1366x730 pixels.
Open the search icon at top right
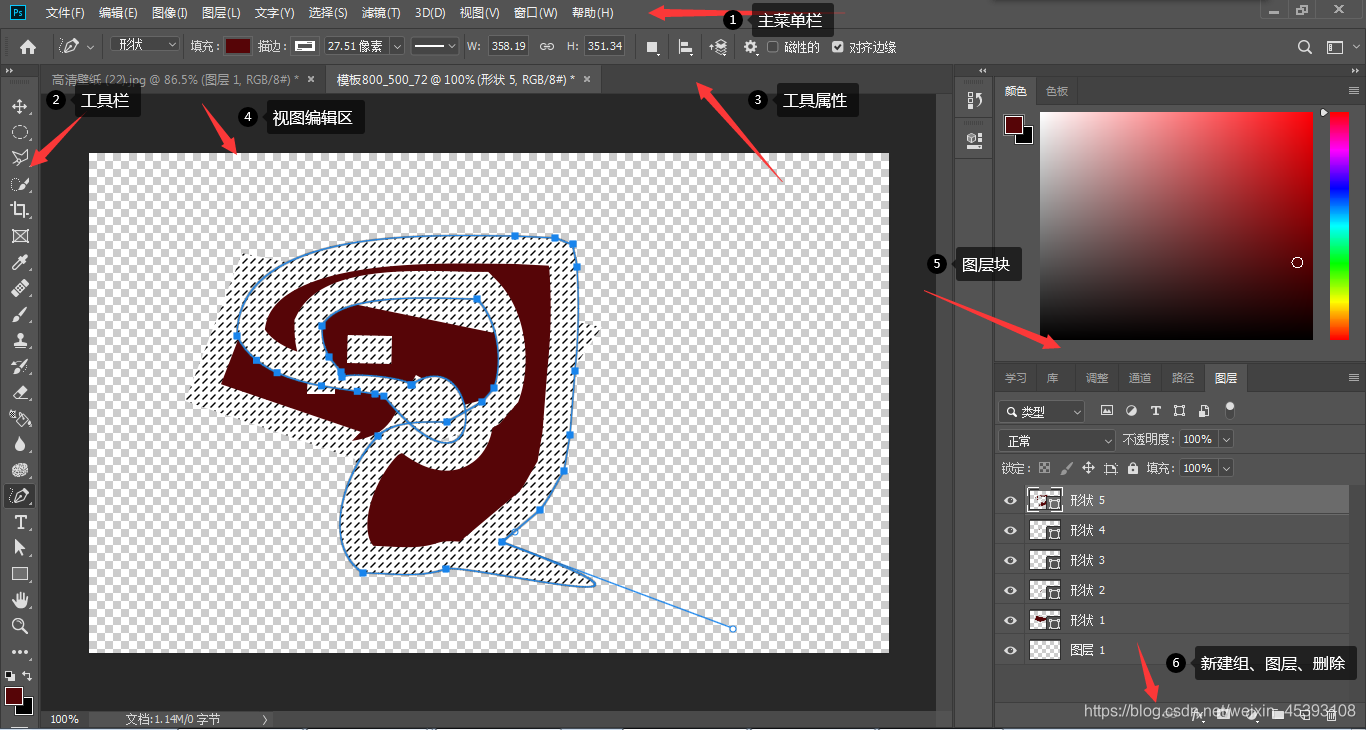tap(1305, 46)
